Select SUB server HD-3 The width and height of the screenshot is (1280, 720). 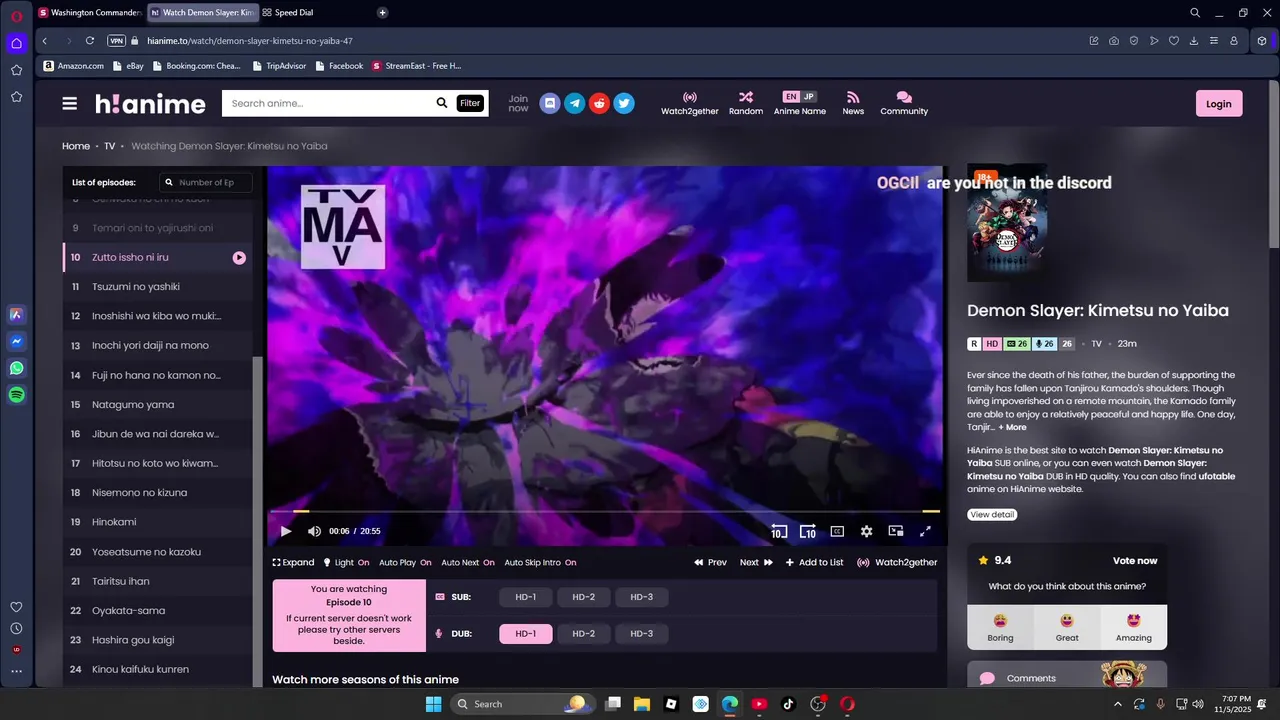pos(642,597)
